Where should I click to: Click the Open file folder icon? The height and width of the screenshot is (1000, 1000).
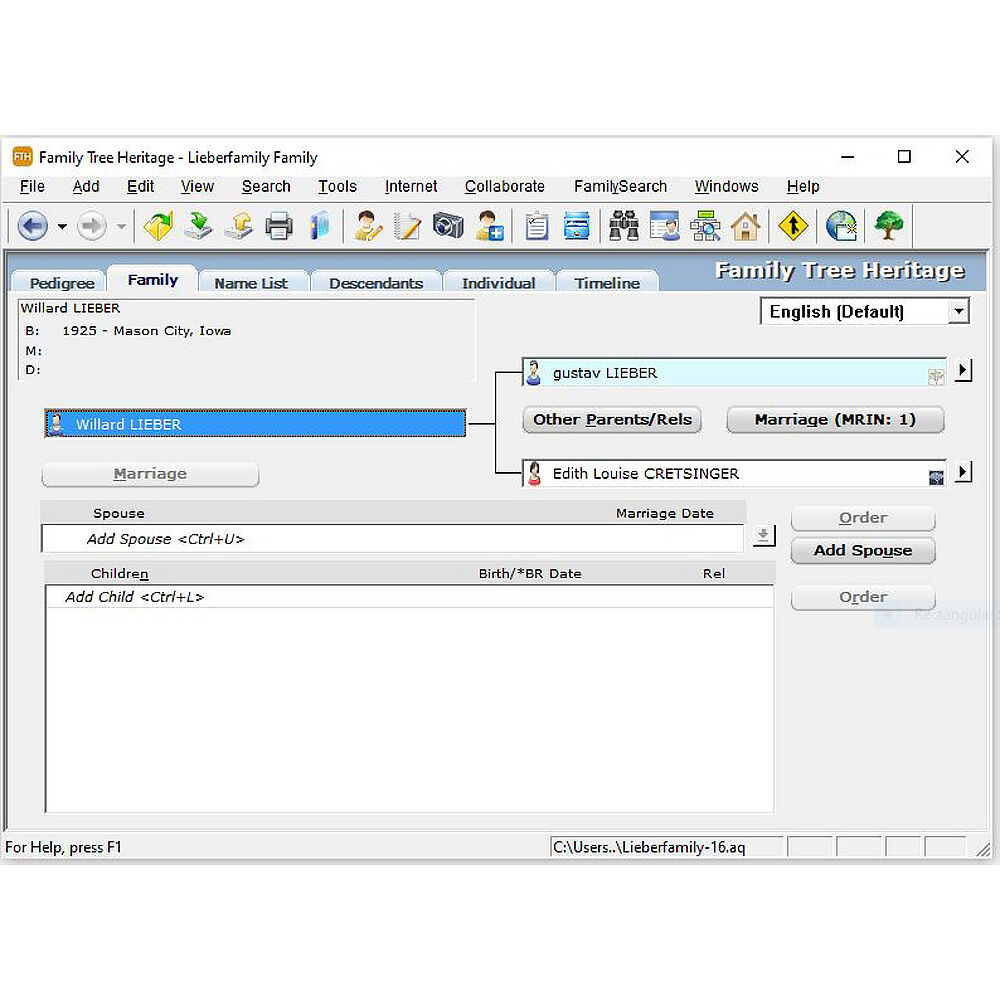point(158,226)
